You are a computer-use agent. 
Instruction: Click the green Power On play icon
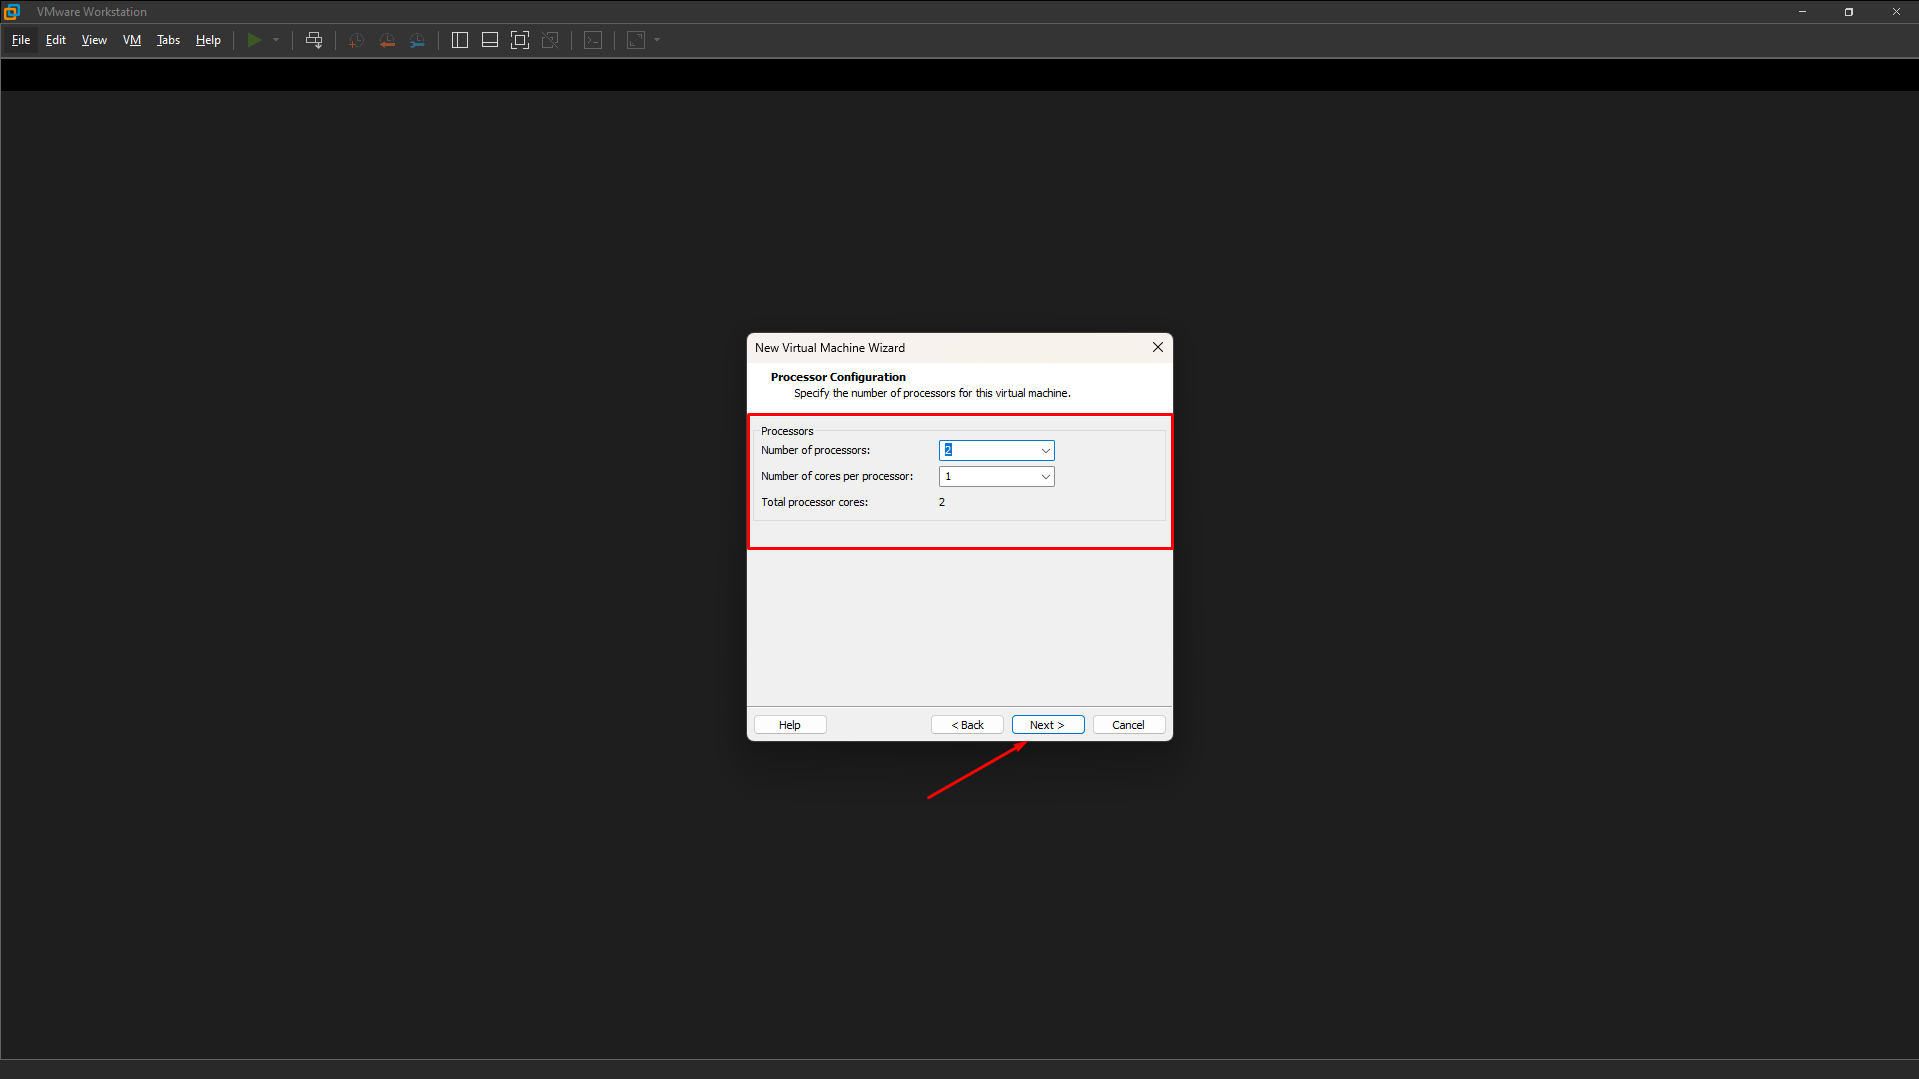(254, 40)
